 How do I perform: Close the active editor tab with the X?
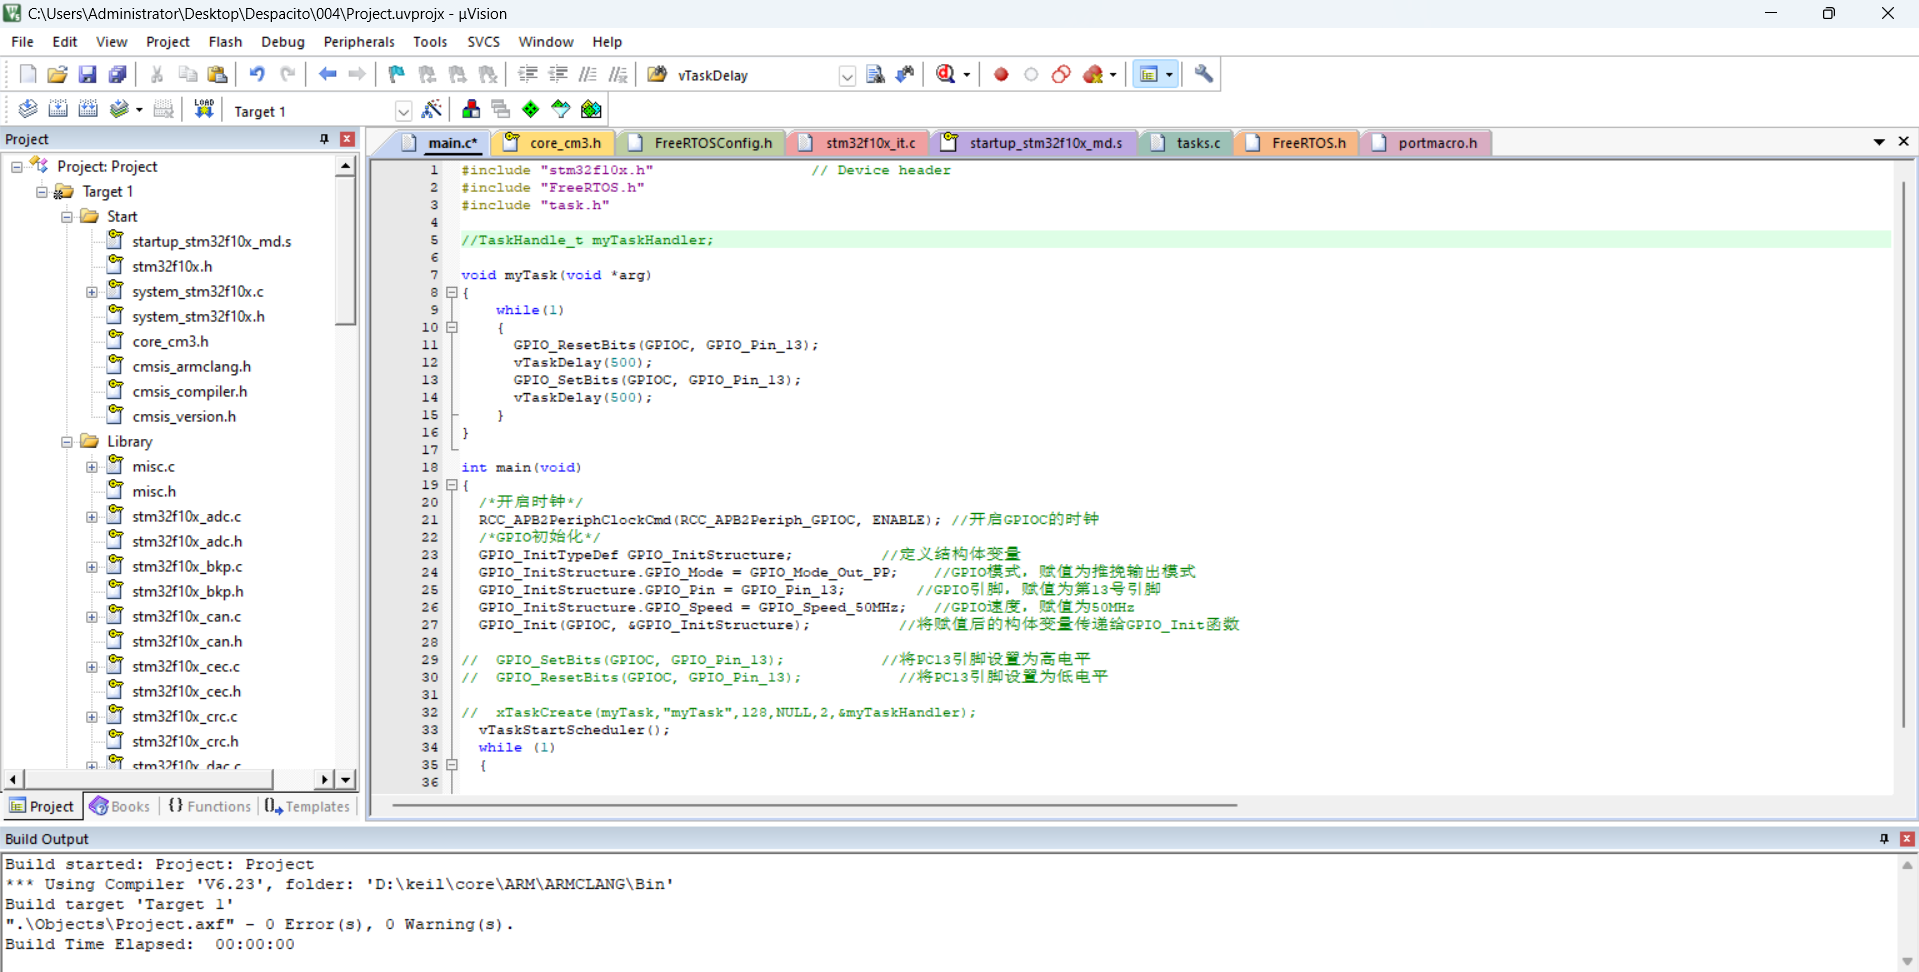click(1903, 142)
